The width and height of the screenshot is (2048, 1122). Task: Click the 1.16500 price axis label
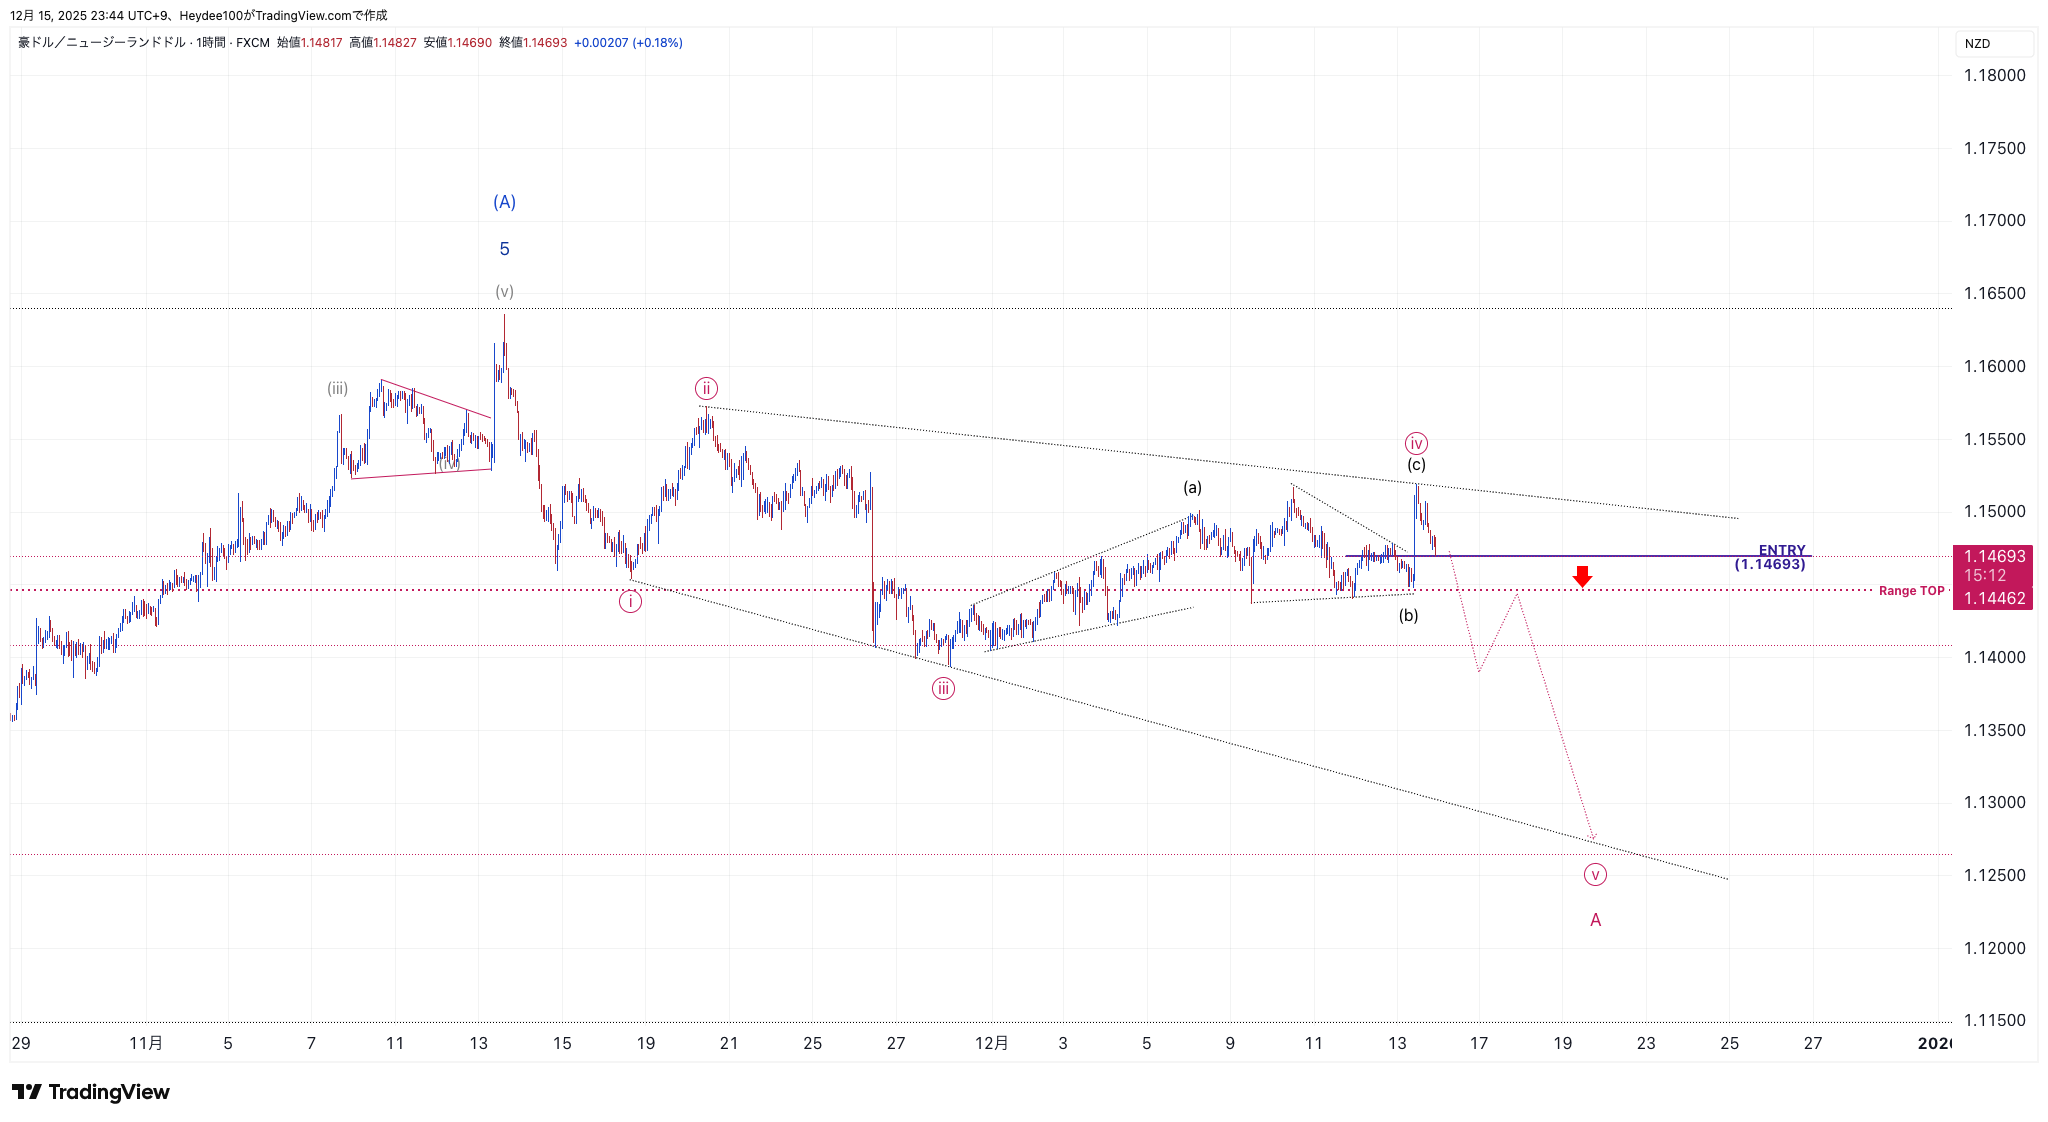[x=1994, y=294]
